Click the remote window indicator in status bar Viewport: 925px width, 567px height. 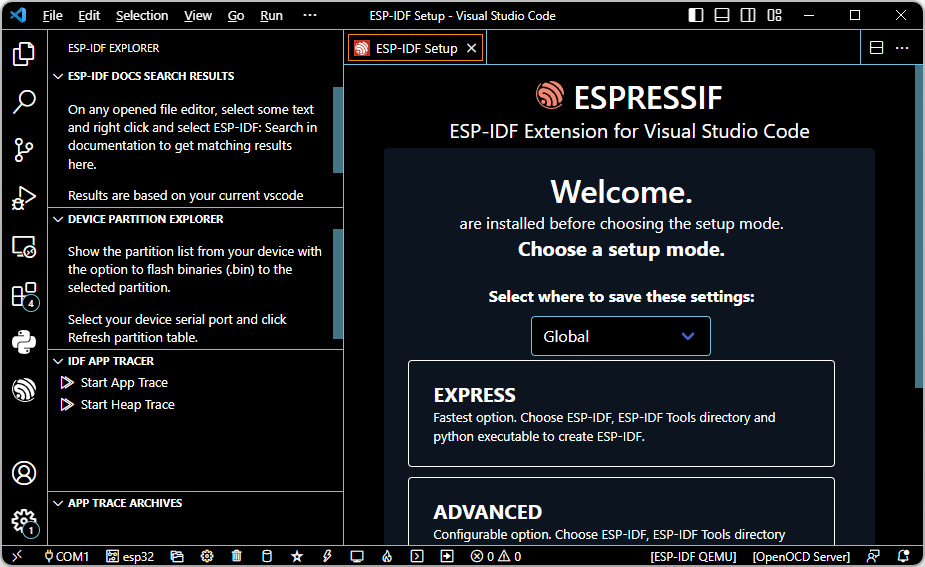pos(17,556)
